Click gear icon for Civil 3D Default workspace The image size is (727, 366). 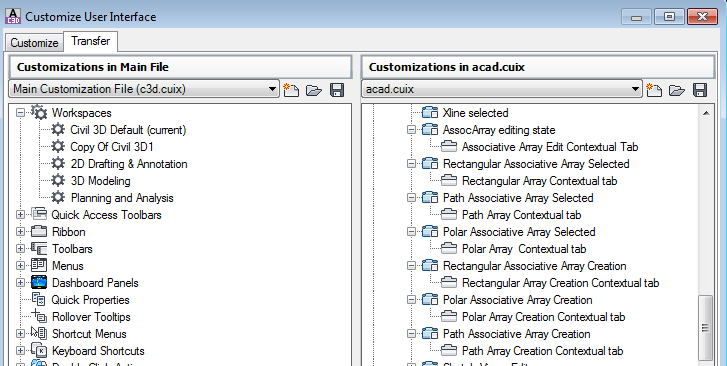tap(58, 129)
